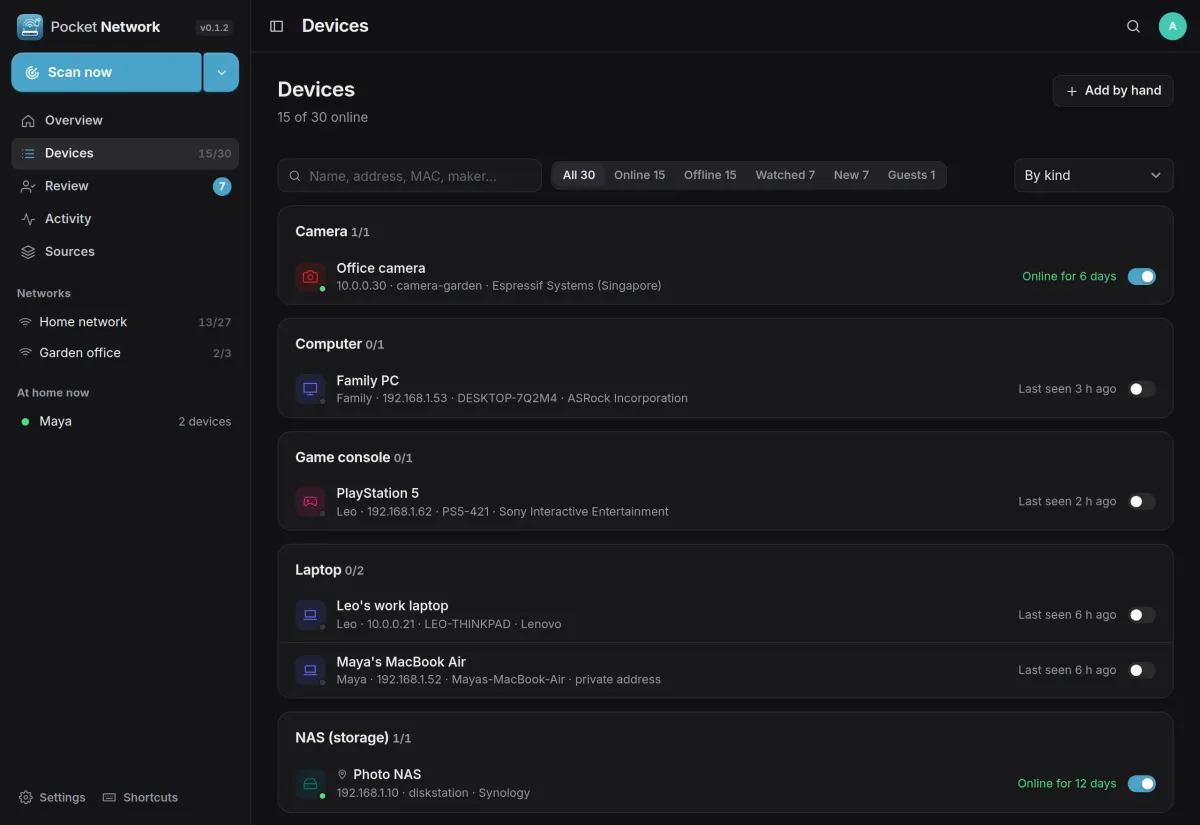Click the pin icon beside Photo NAS
This screenshot has height=825, width=1200.
coord(342,774)
